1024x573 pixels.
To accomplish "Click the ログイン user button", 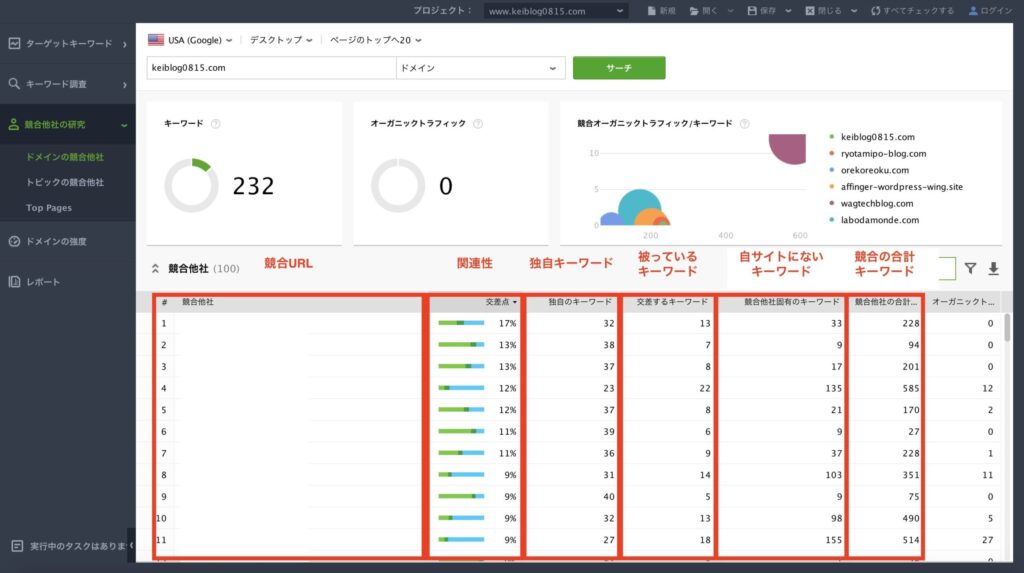I will pos(990,11).
